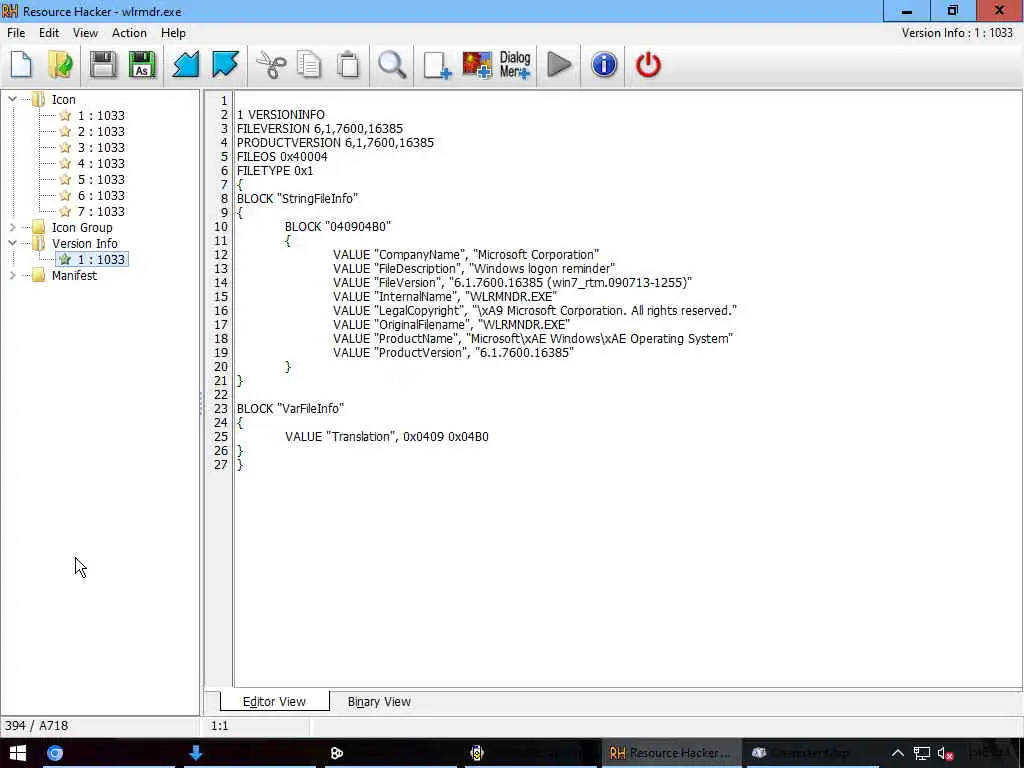Image resolution: width=1024 pixels, height=768 pixels.
Task: Click the green Save As icon
Action: pos(142,65)
